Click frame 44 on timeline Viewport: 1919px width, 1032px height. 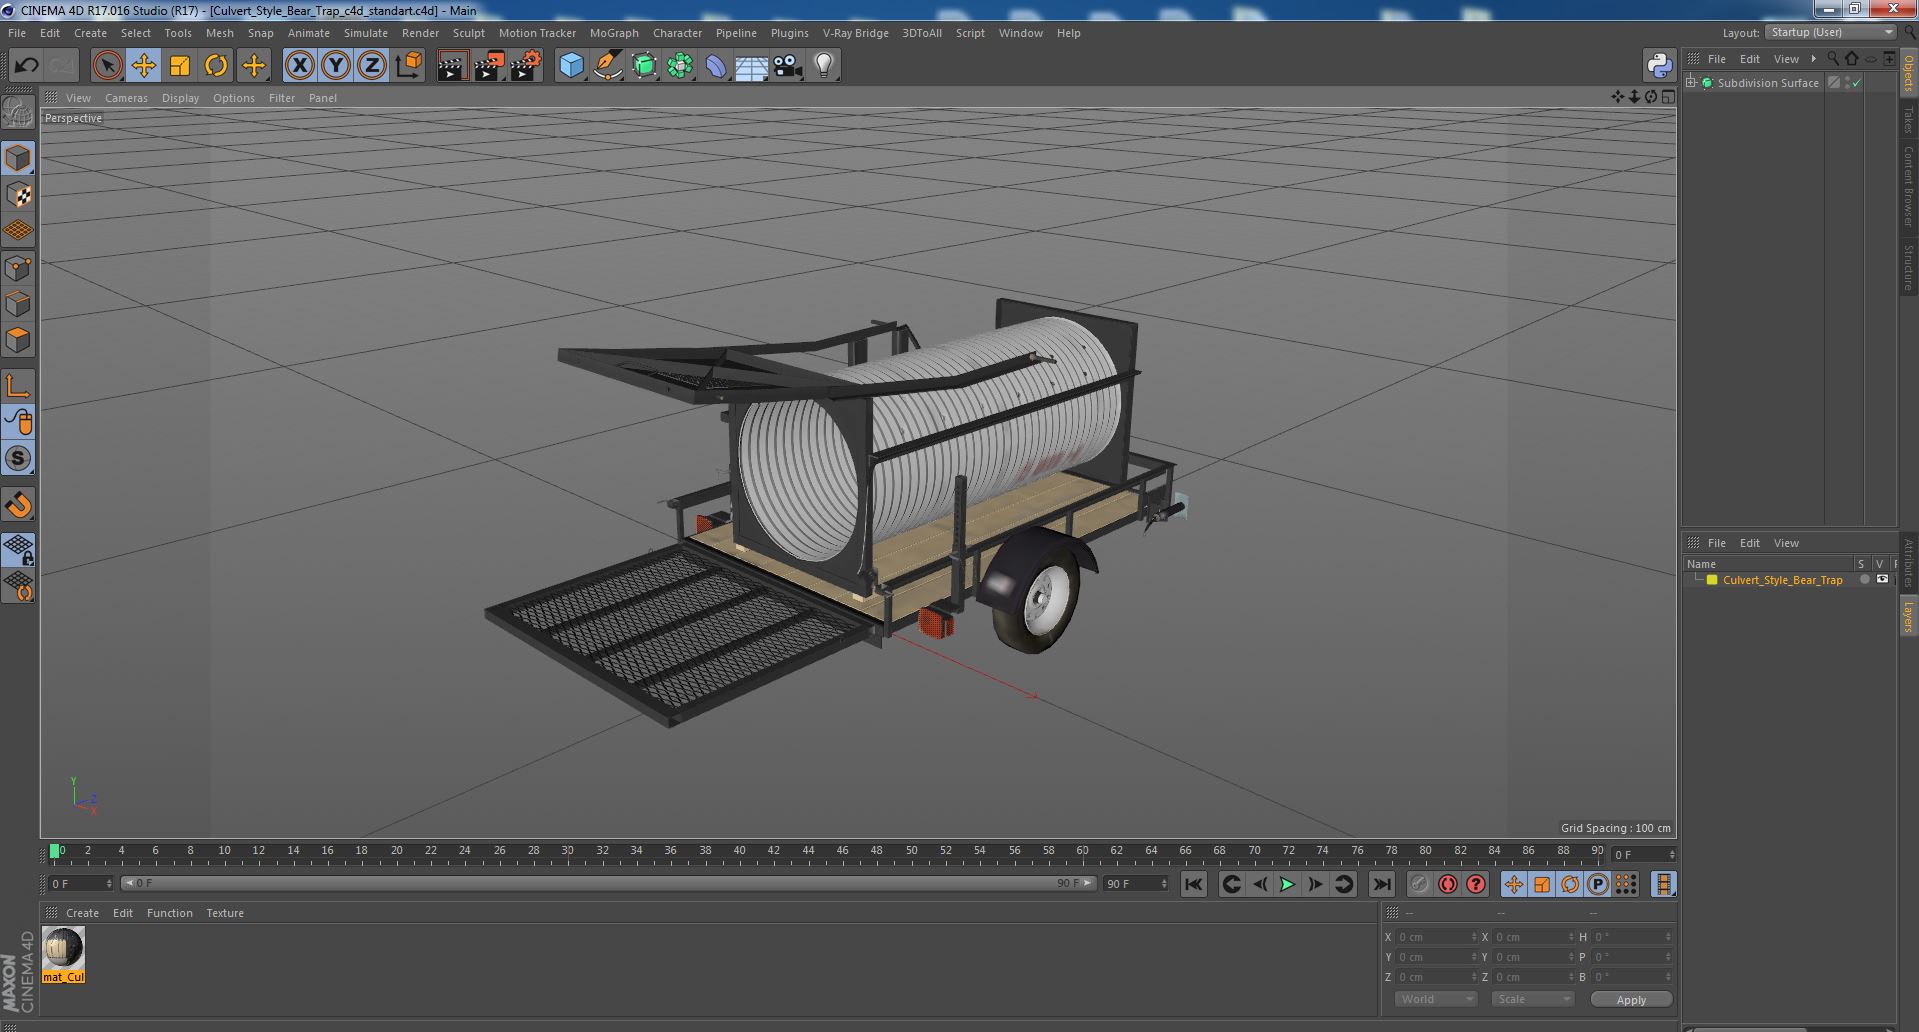(808, 851)
